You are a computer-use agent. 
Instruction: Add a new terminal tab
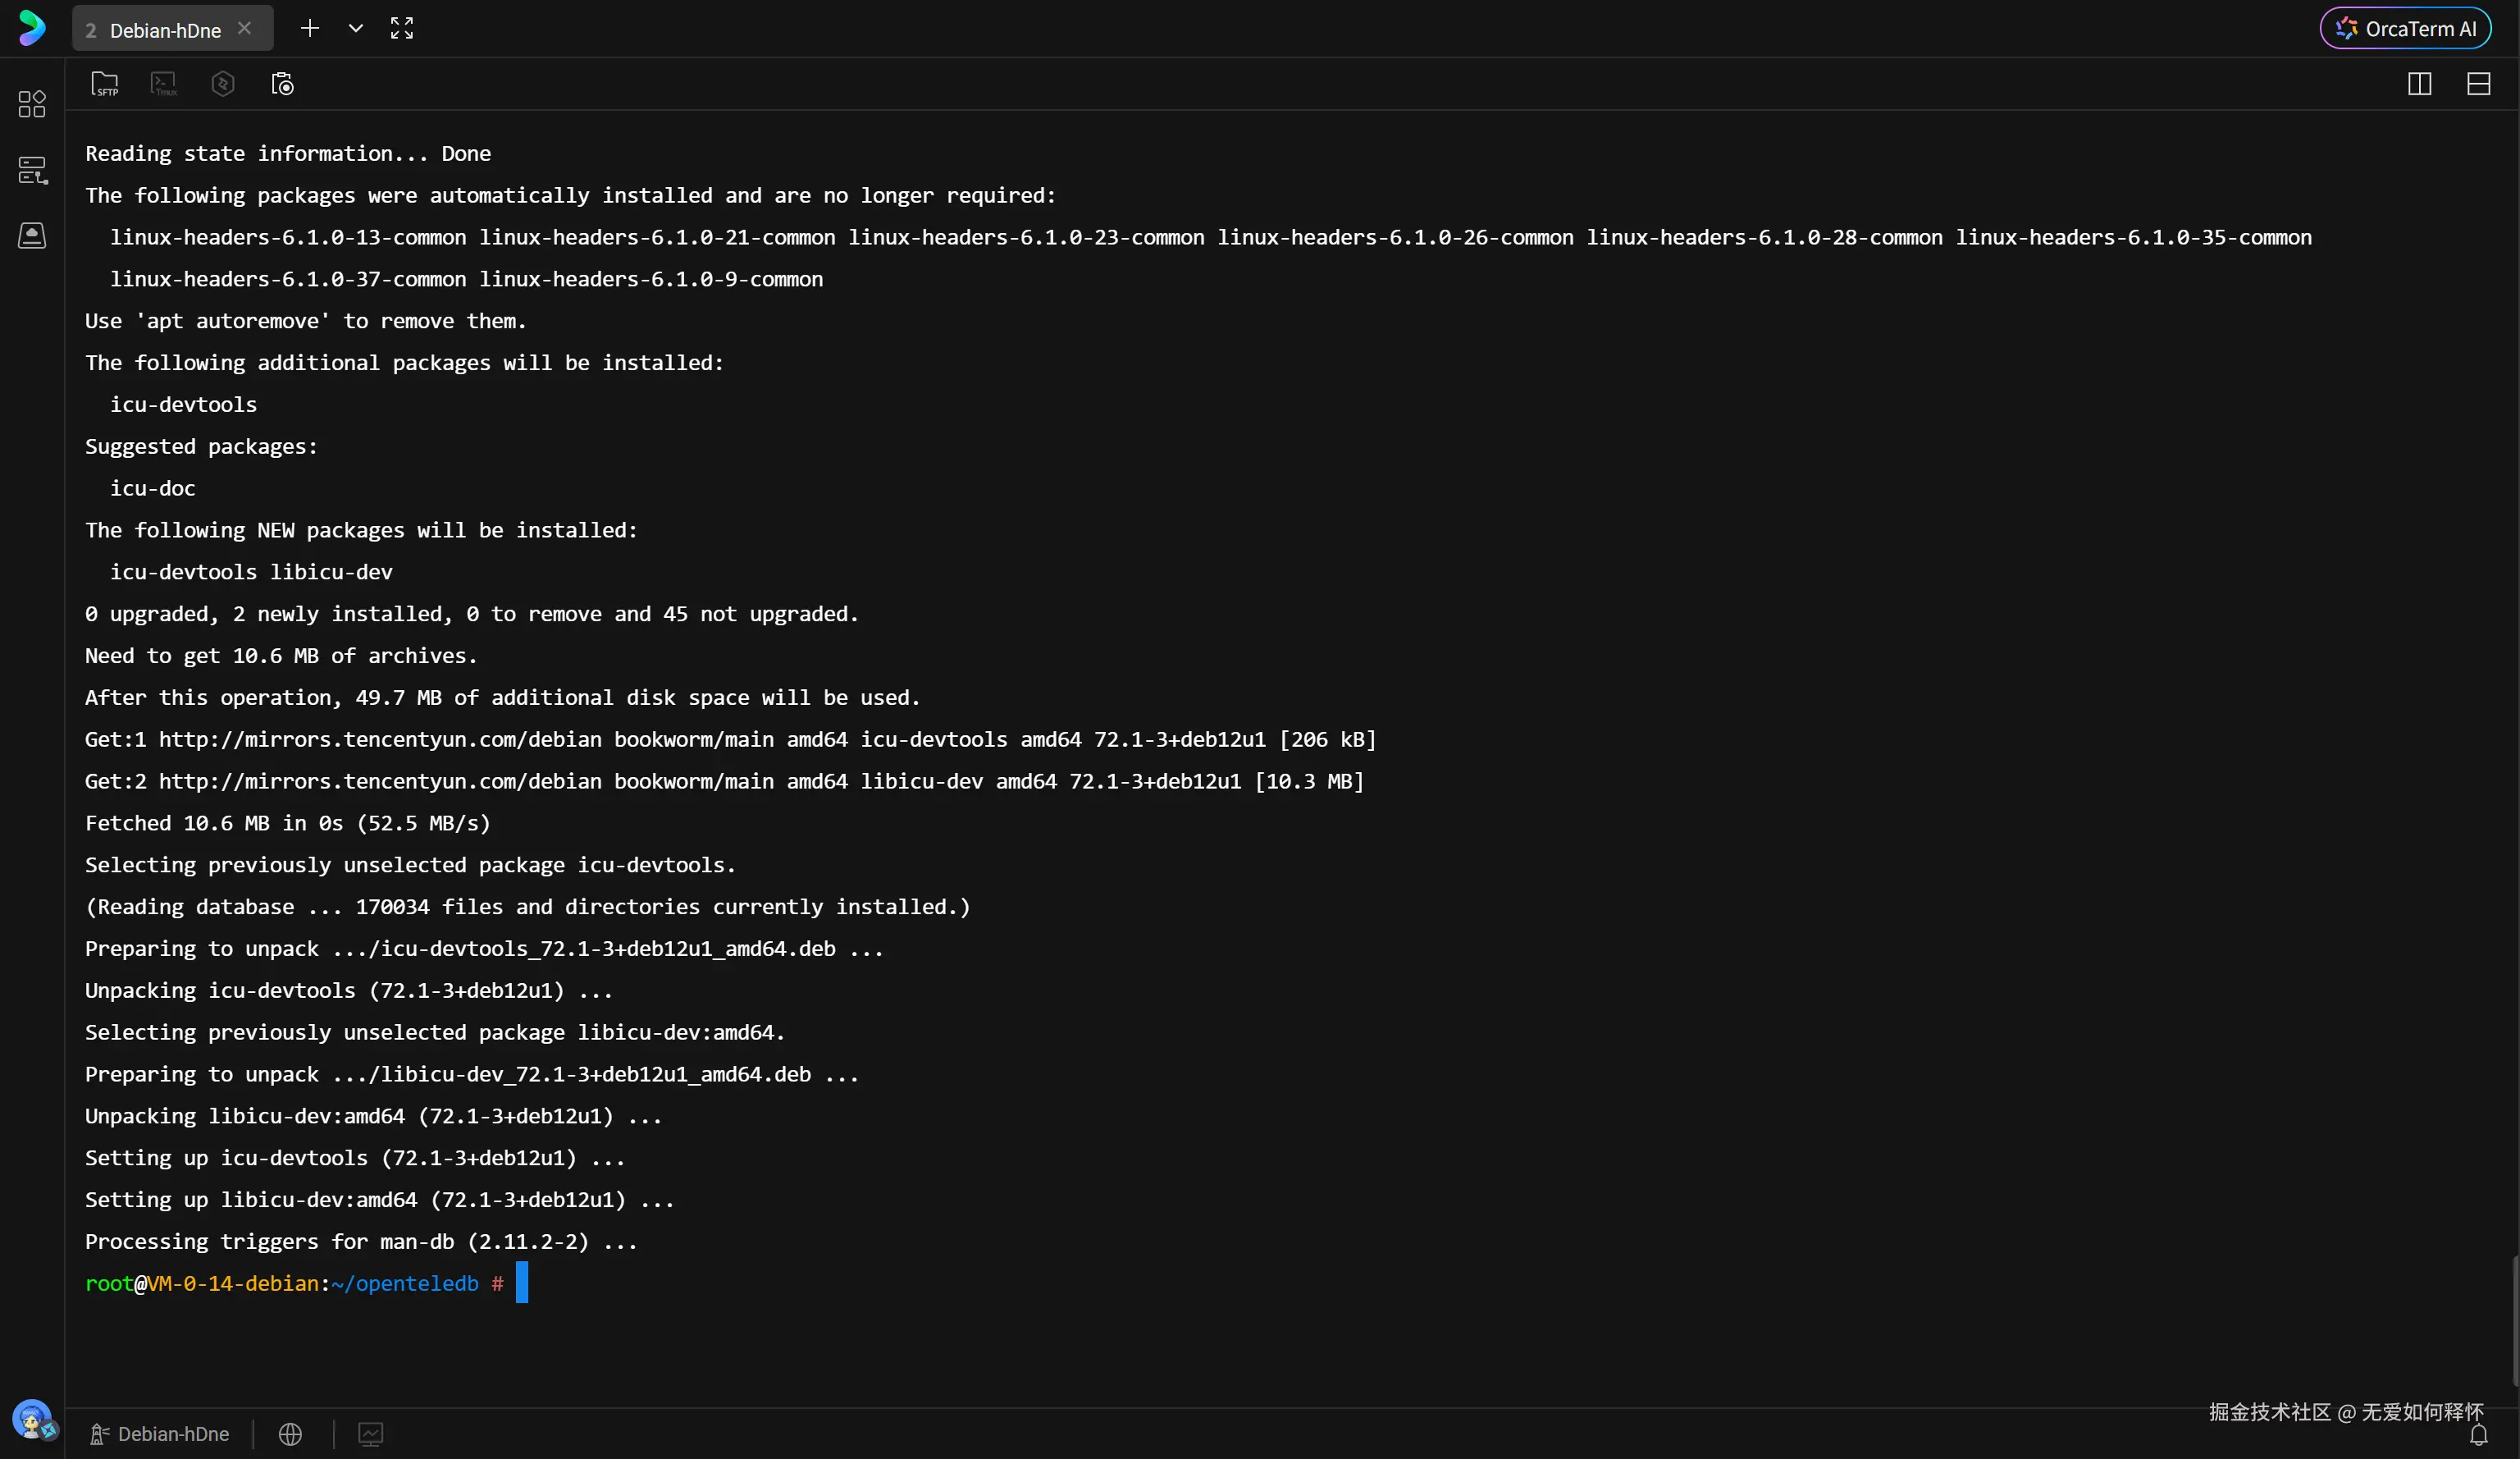pyautogui.click(x=310, y=28)
